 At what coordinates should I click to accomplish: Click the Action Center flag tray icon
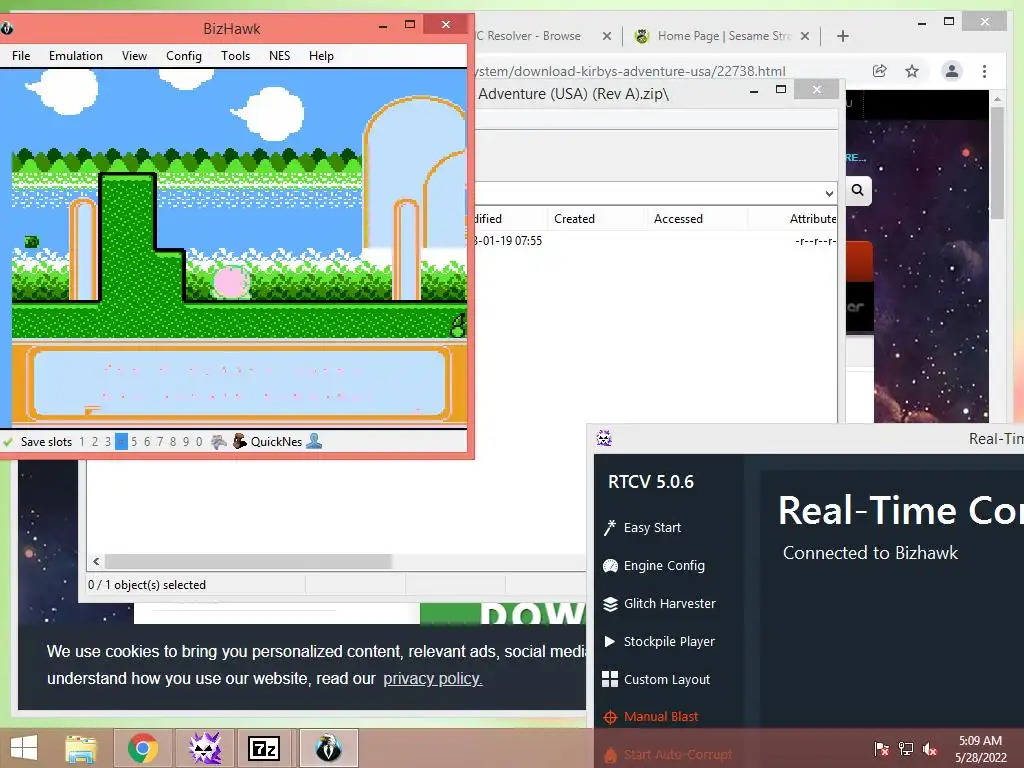[x=881, y=749]
